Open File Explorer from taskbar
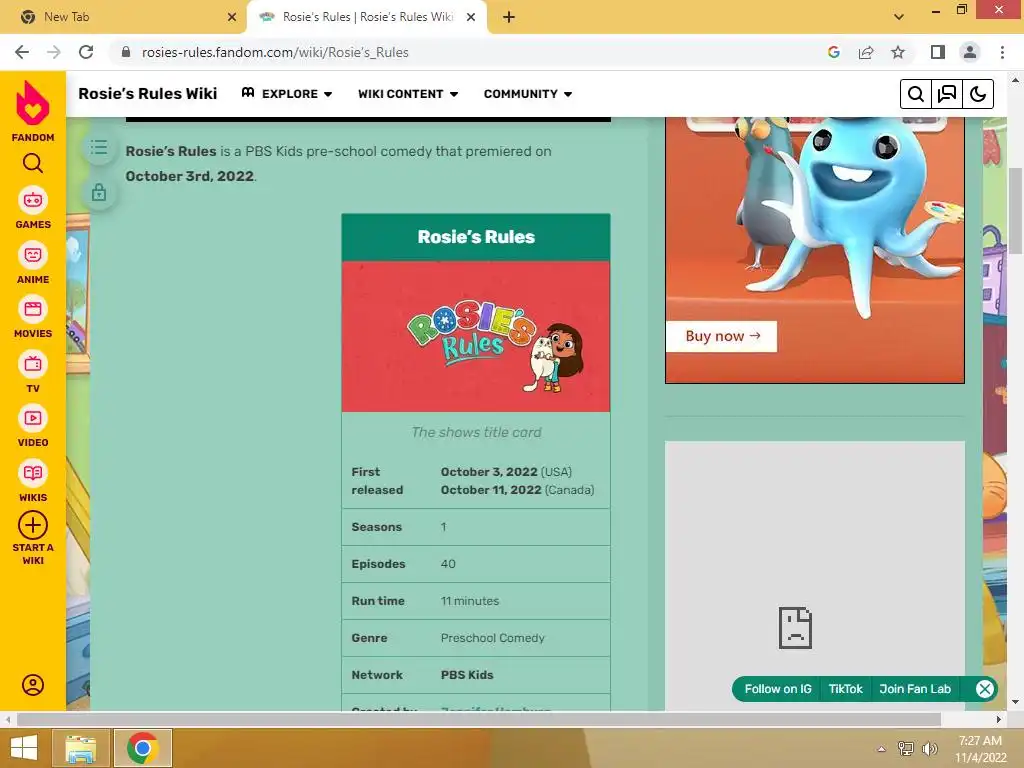 [80, 748]
